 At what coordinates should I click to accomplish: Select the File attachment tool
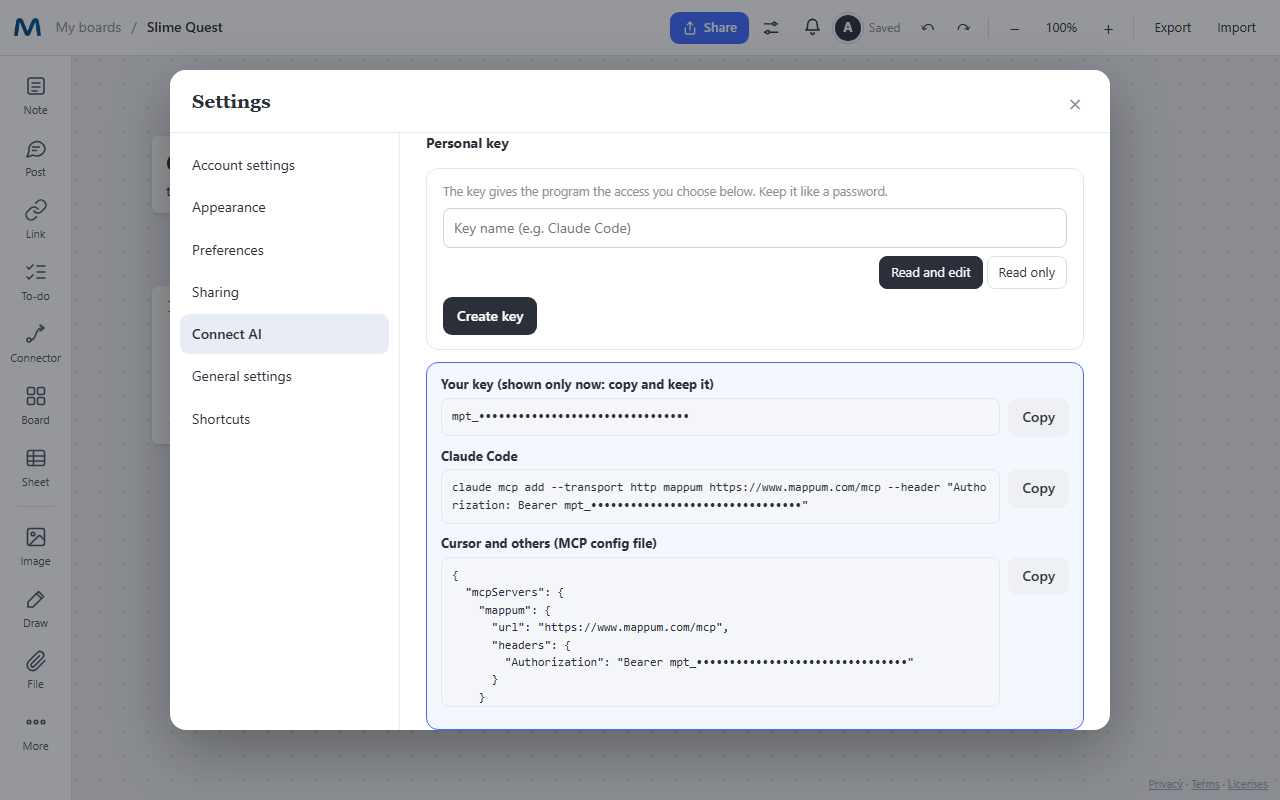(35, 671)
